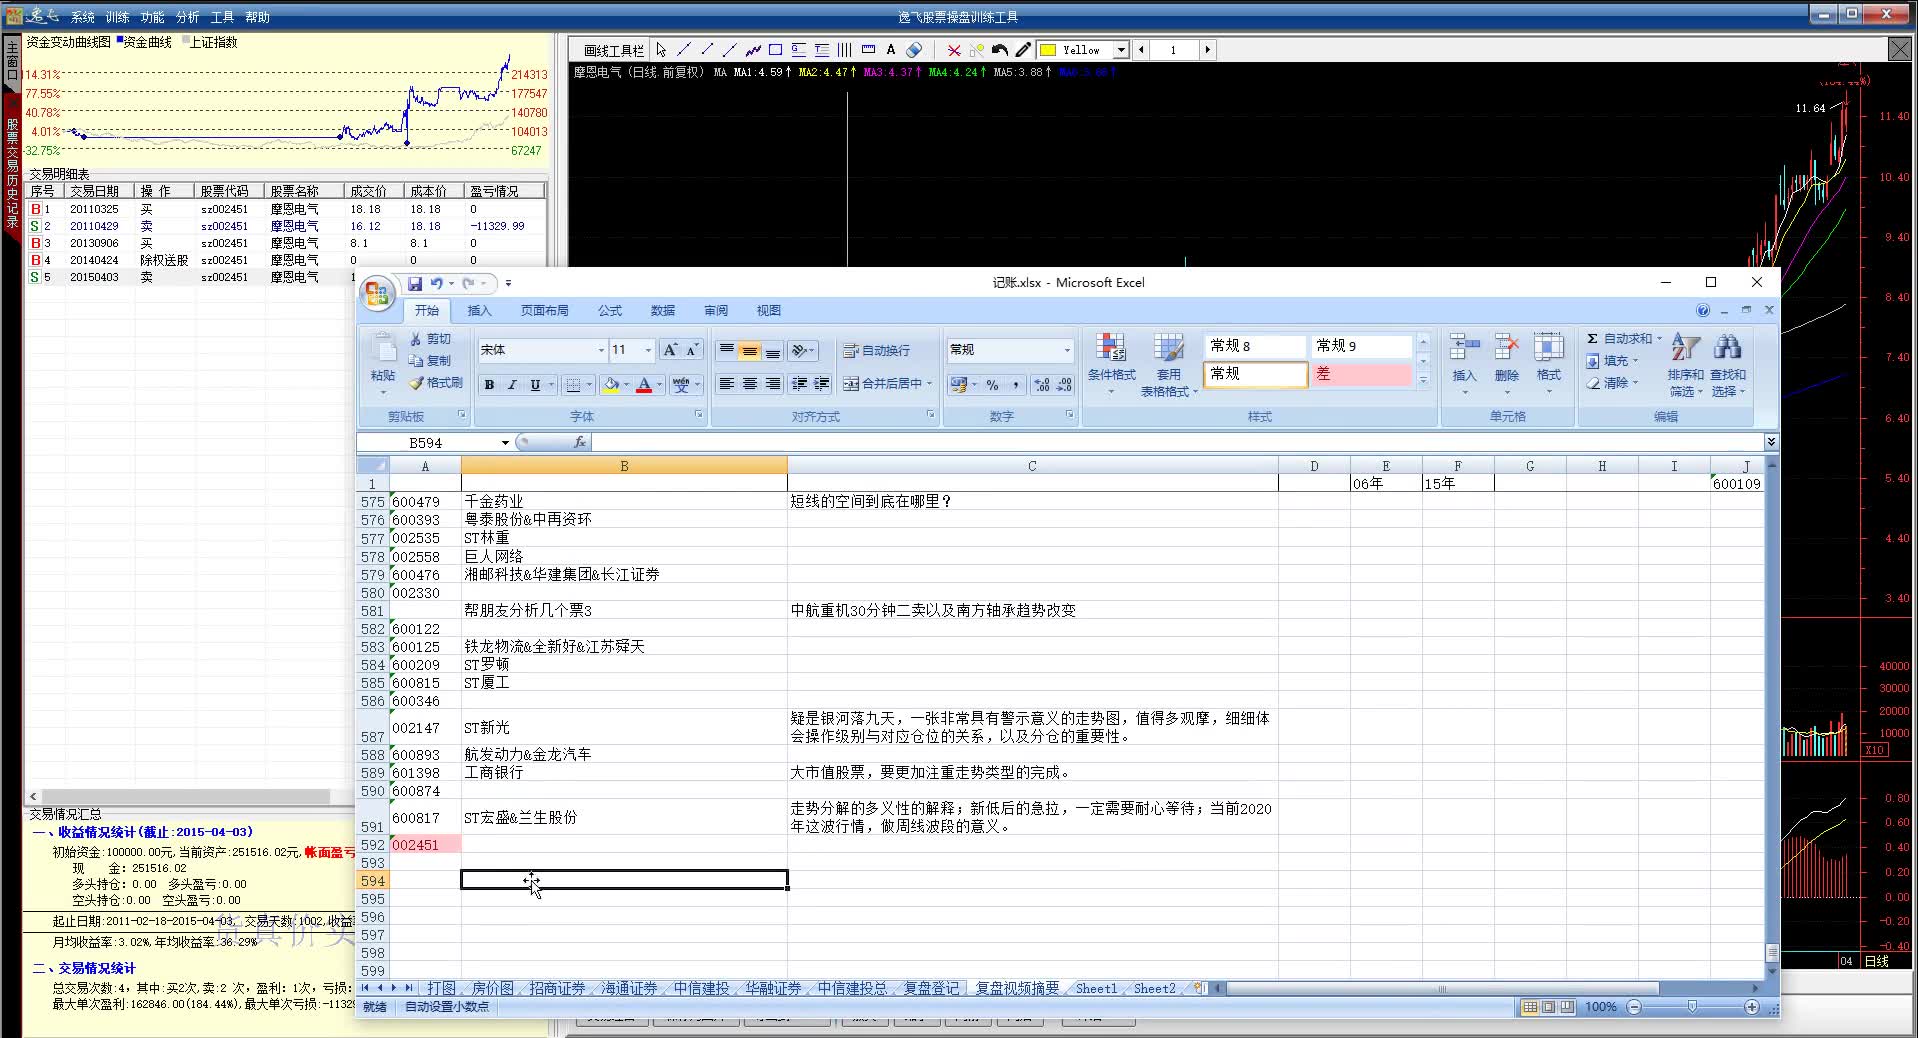Toggle bold formatting in Excel
Image resolution: width=1918 pixels, height=1038 pixels.
click(489, 385)
